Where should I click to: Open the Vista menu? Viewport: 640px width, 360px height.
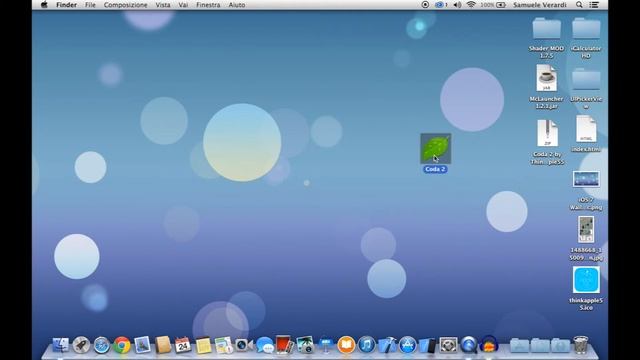[x=163, y=5]
